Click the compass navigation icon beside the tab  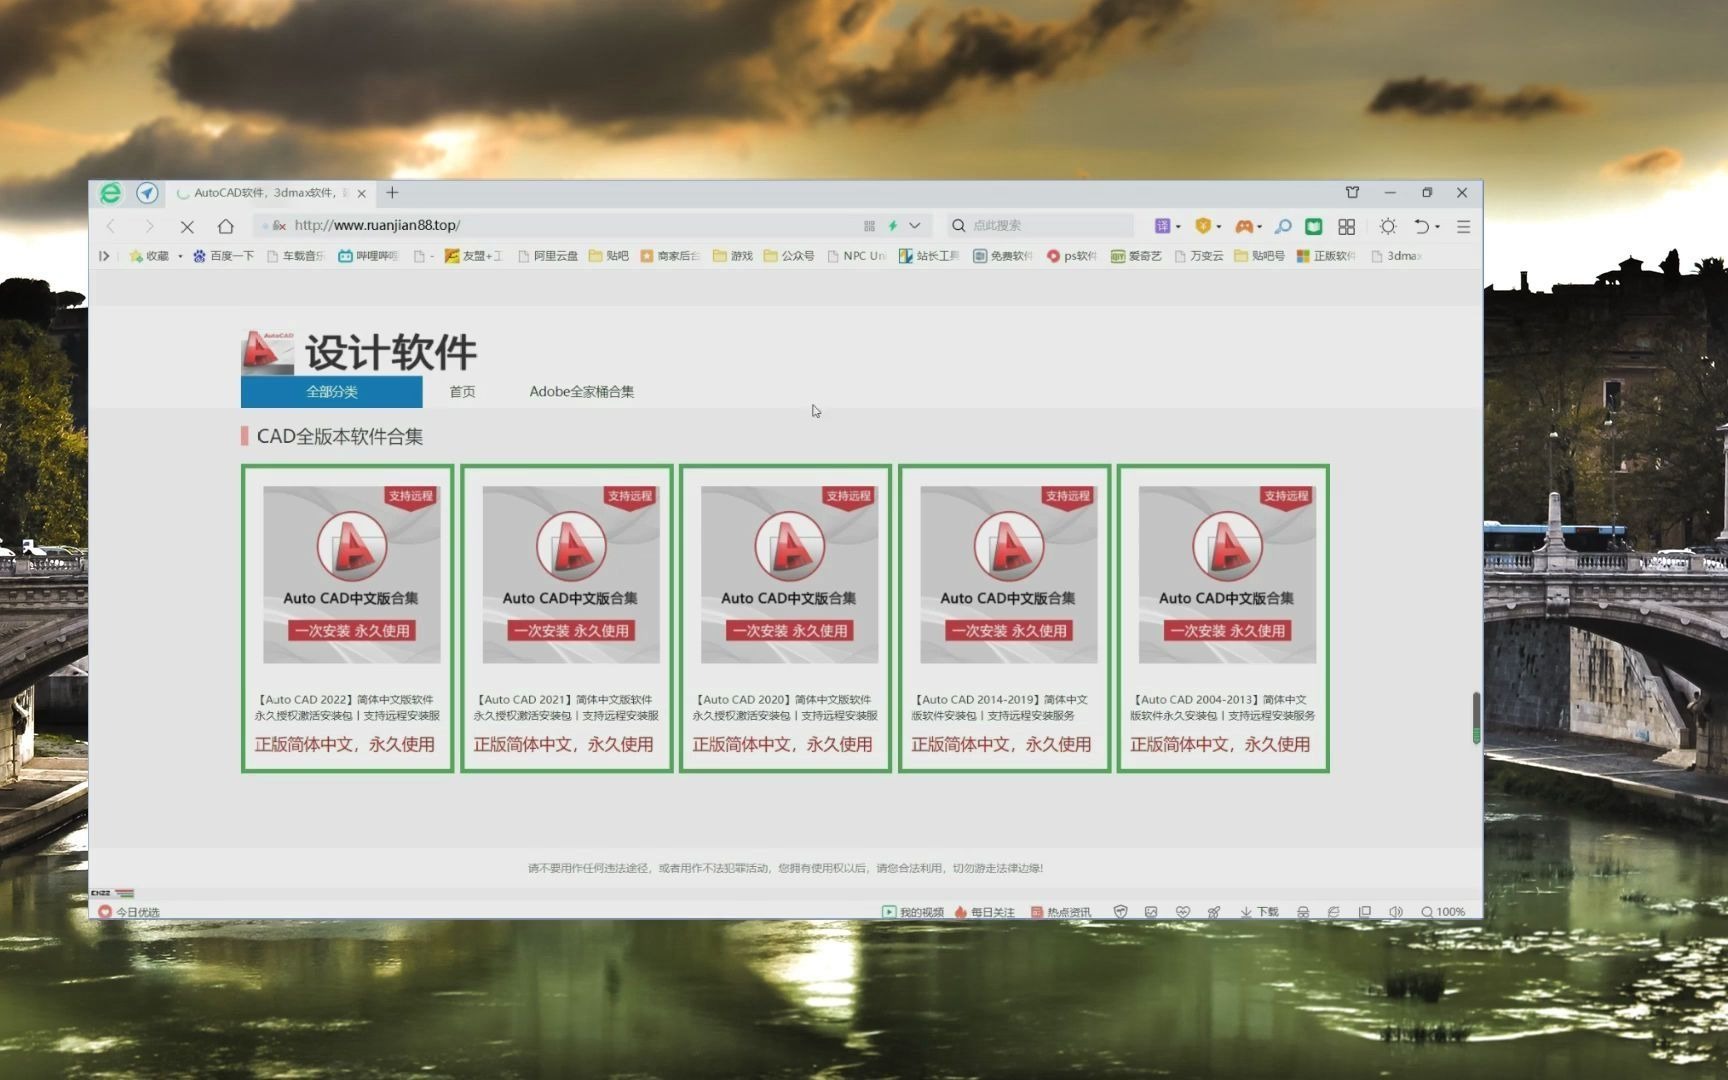[x=147, y=193]
